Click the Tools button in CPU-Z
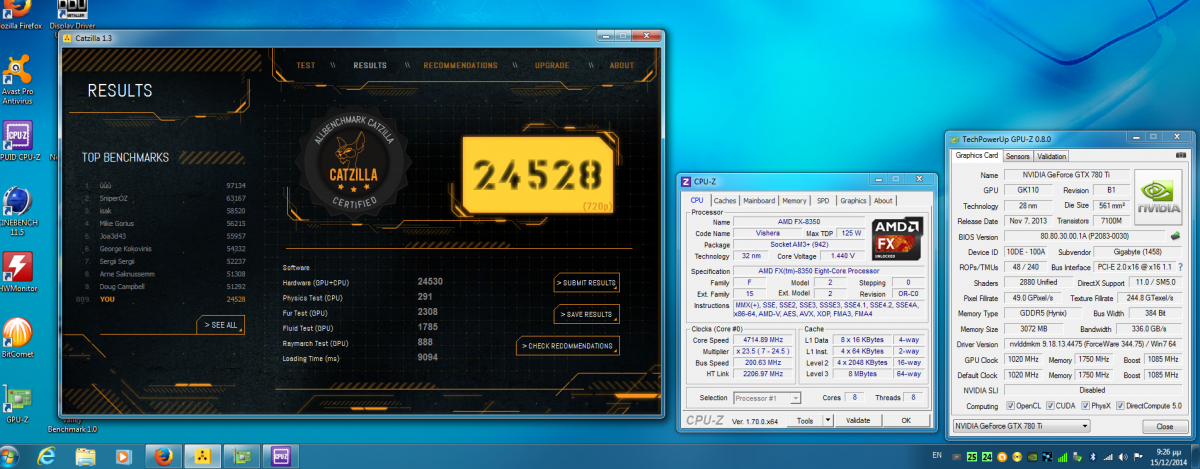Screen dimensions: 1200x469 click(804, 421)
